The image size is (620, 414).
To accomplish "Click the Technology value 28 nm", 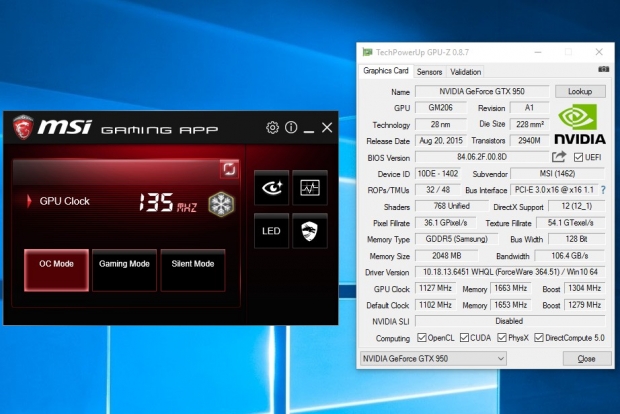I will click(x=440, y=124).
